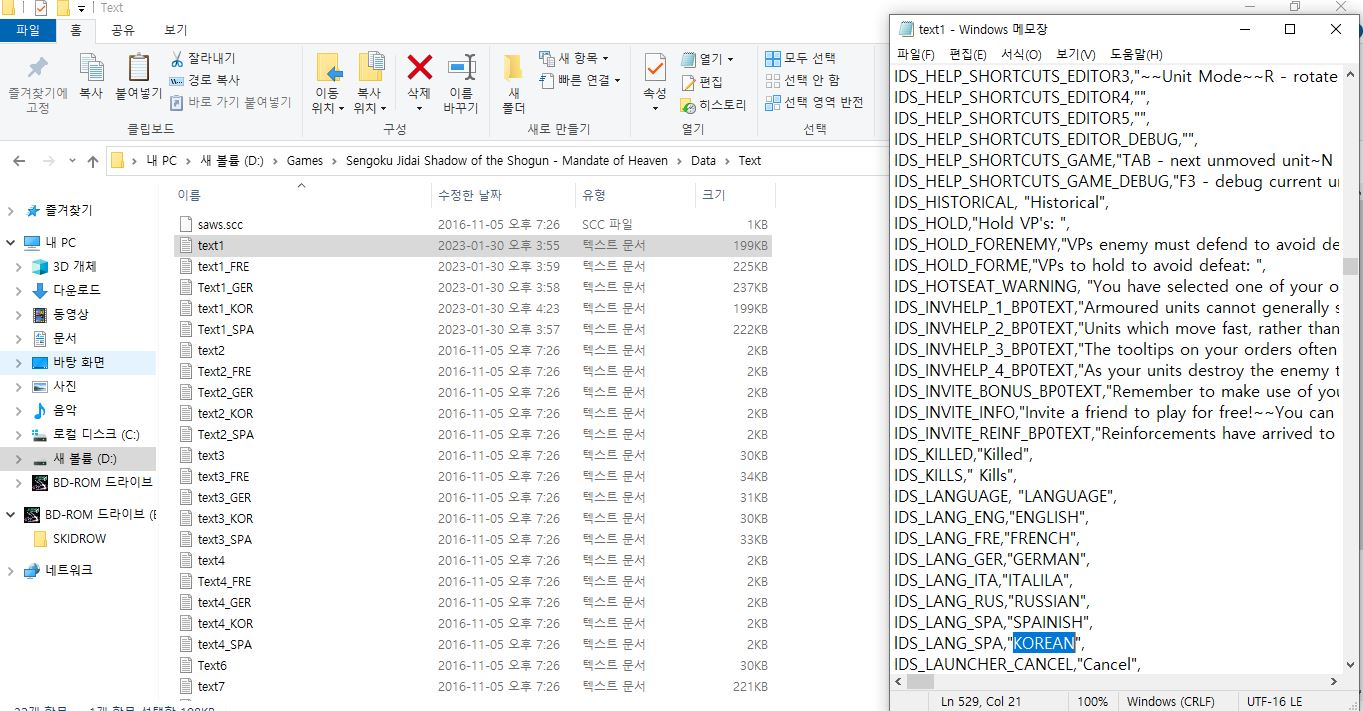Click Copy path (경로 복사) button
The height and width of the screenshot is (711, 1363).
(x=205, y=80)
